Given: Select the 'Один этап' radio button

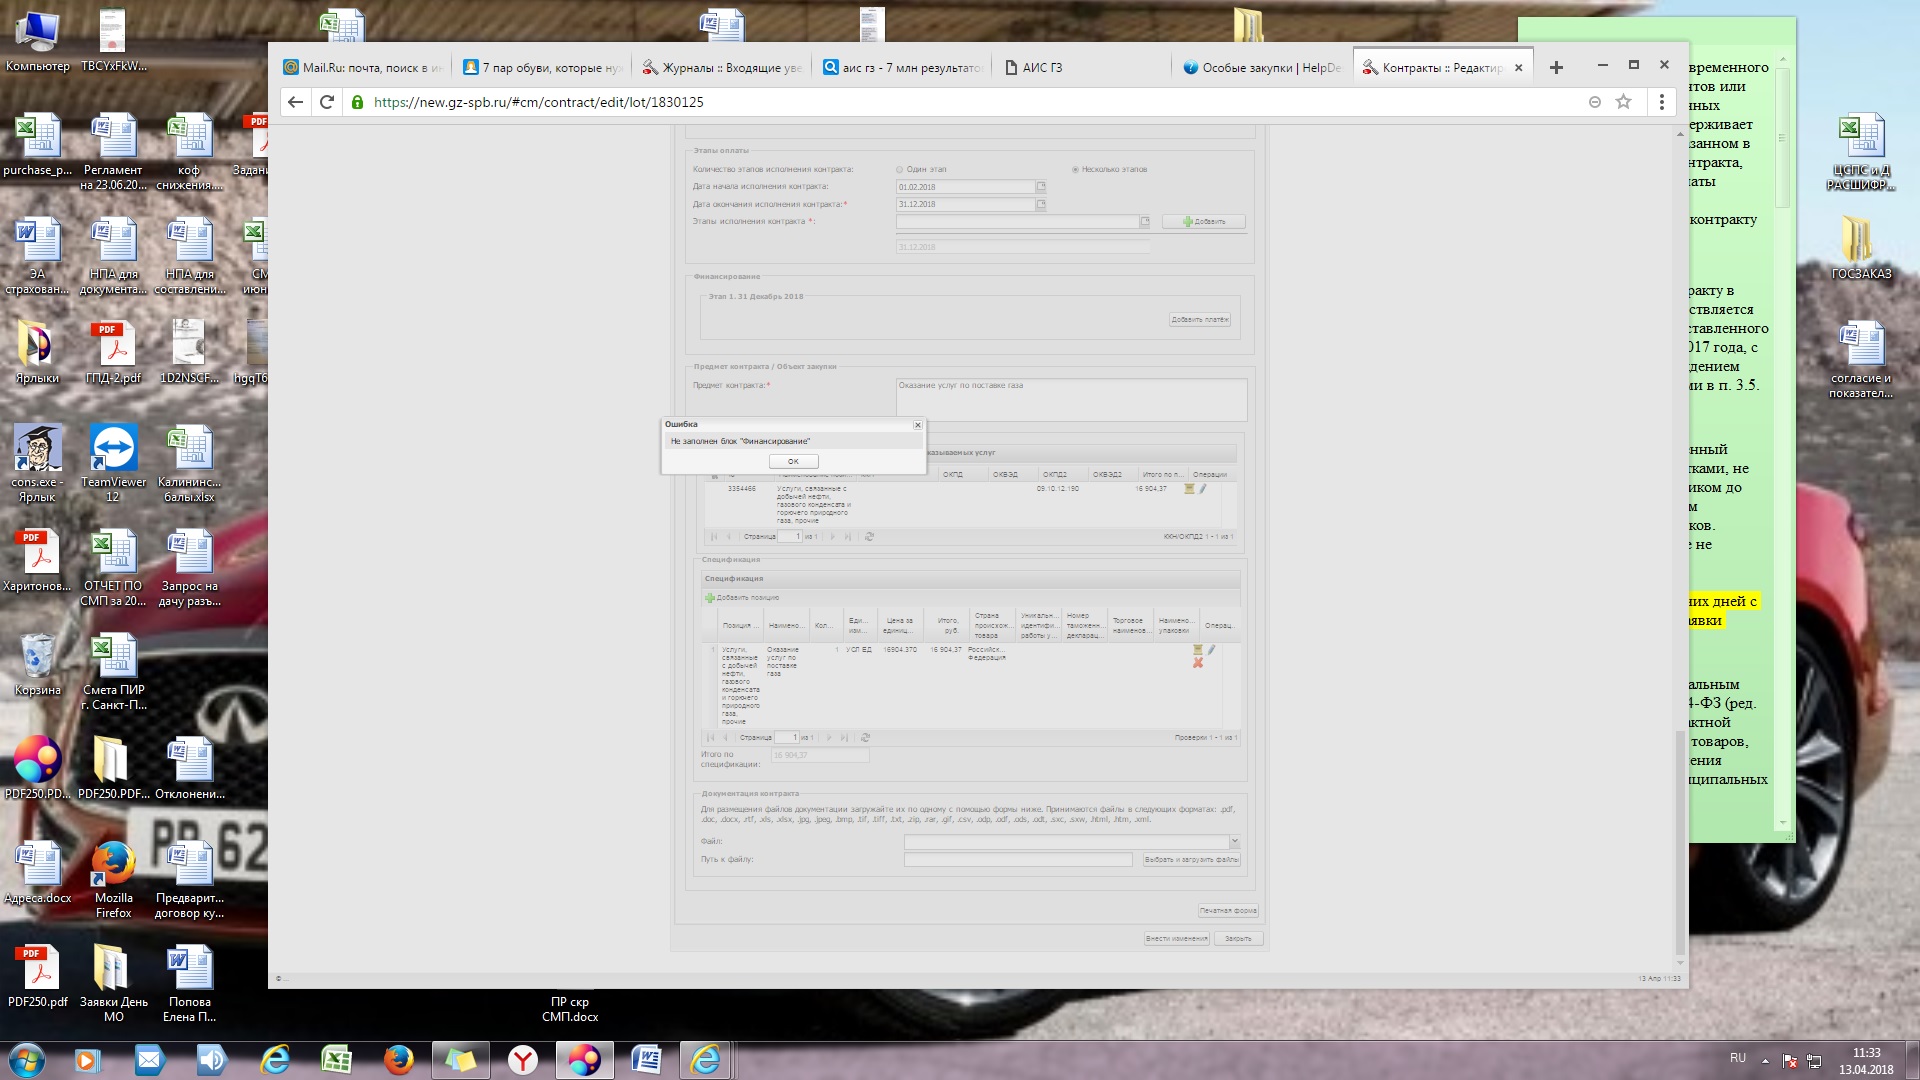Looking at the screenshot, I should tap(899, 170).
